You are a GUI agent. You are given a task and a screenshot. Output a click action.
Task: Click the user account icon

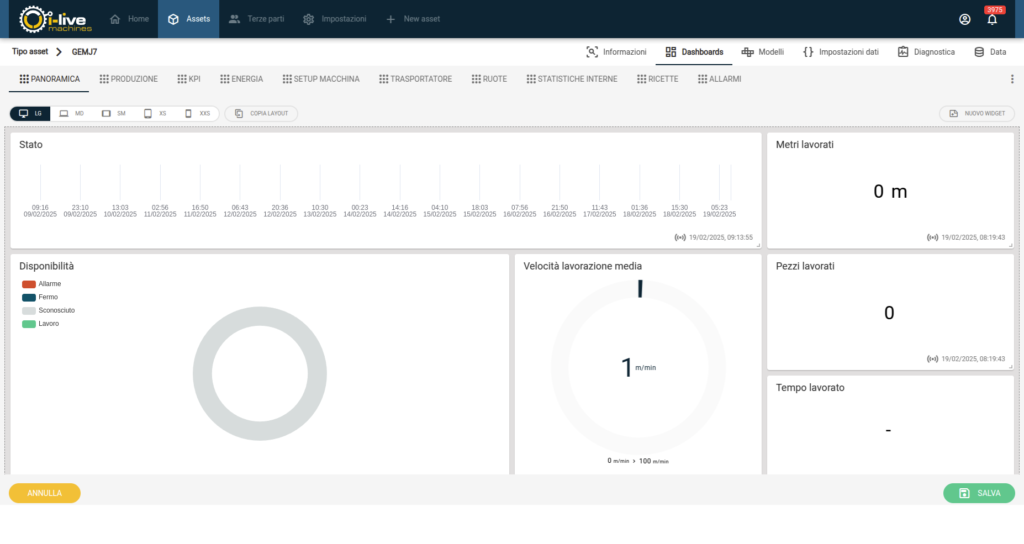pos(964,19)
